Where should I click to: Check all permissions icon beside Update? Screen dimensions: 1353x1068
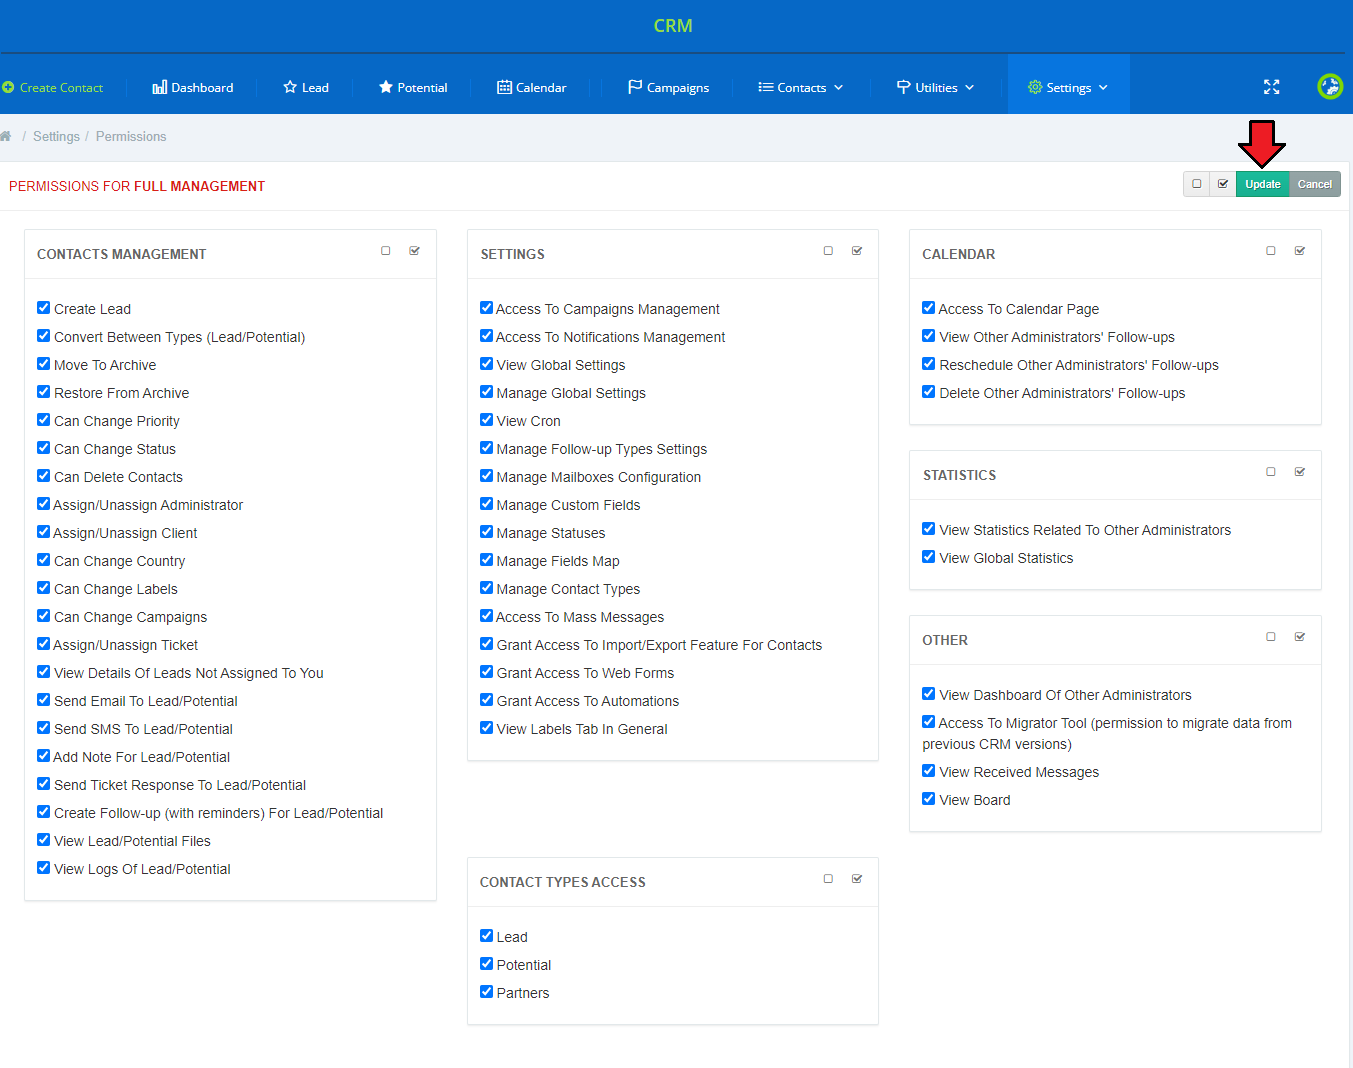(1223, 184)
